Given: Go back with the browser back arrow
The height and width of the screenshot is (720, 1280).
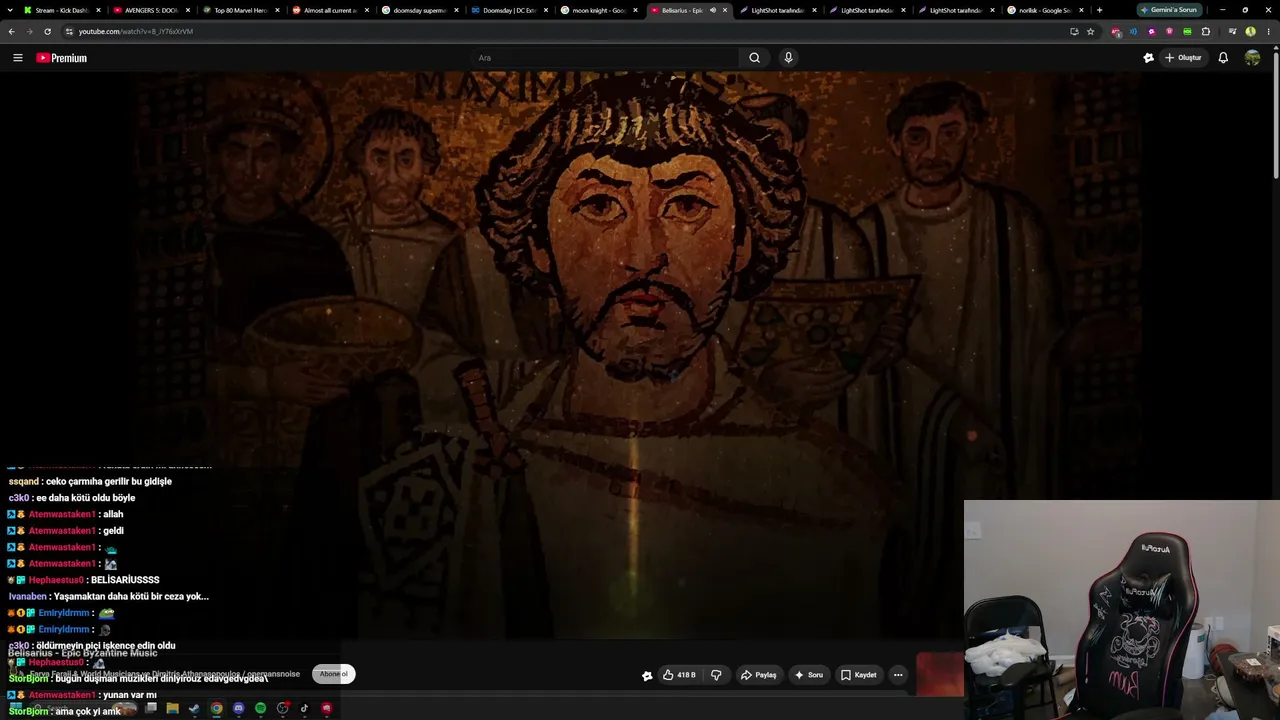Looking at the screenshot, I should [x=11, y=31].
